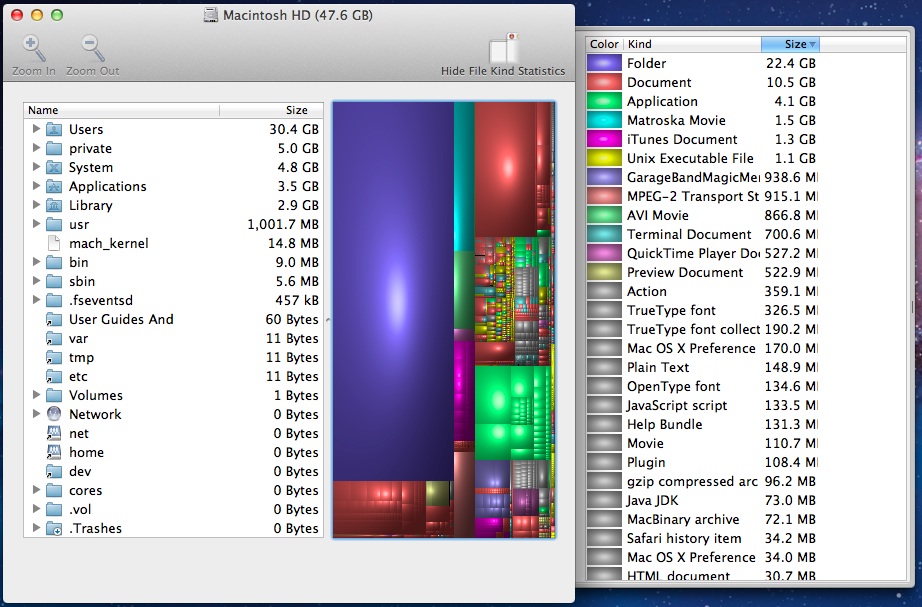Expand the Library folder disclosure triangle

pyautogui.click(x=36, y=205)
